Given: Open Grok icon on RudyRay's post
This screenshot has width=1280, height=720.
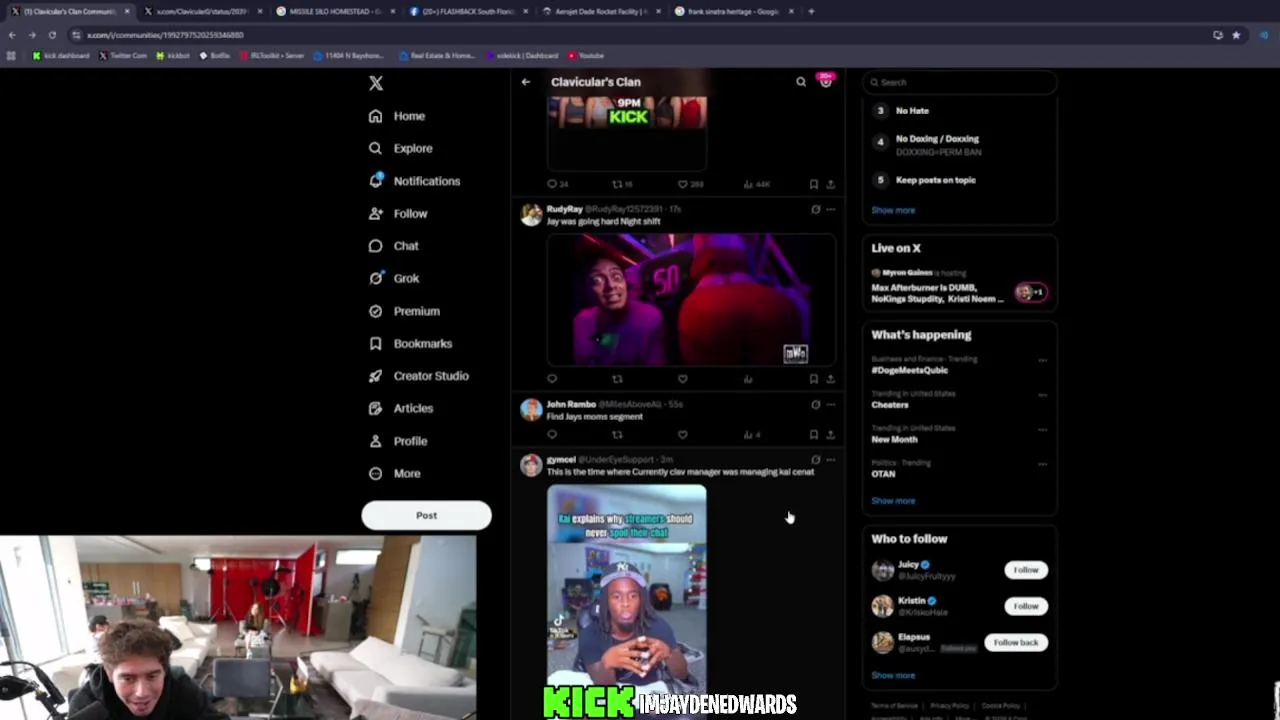Looking at the screenshot, I should point(816,209).
